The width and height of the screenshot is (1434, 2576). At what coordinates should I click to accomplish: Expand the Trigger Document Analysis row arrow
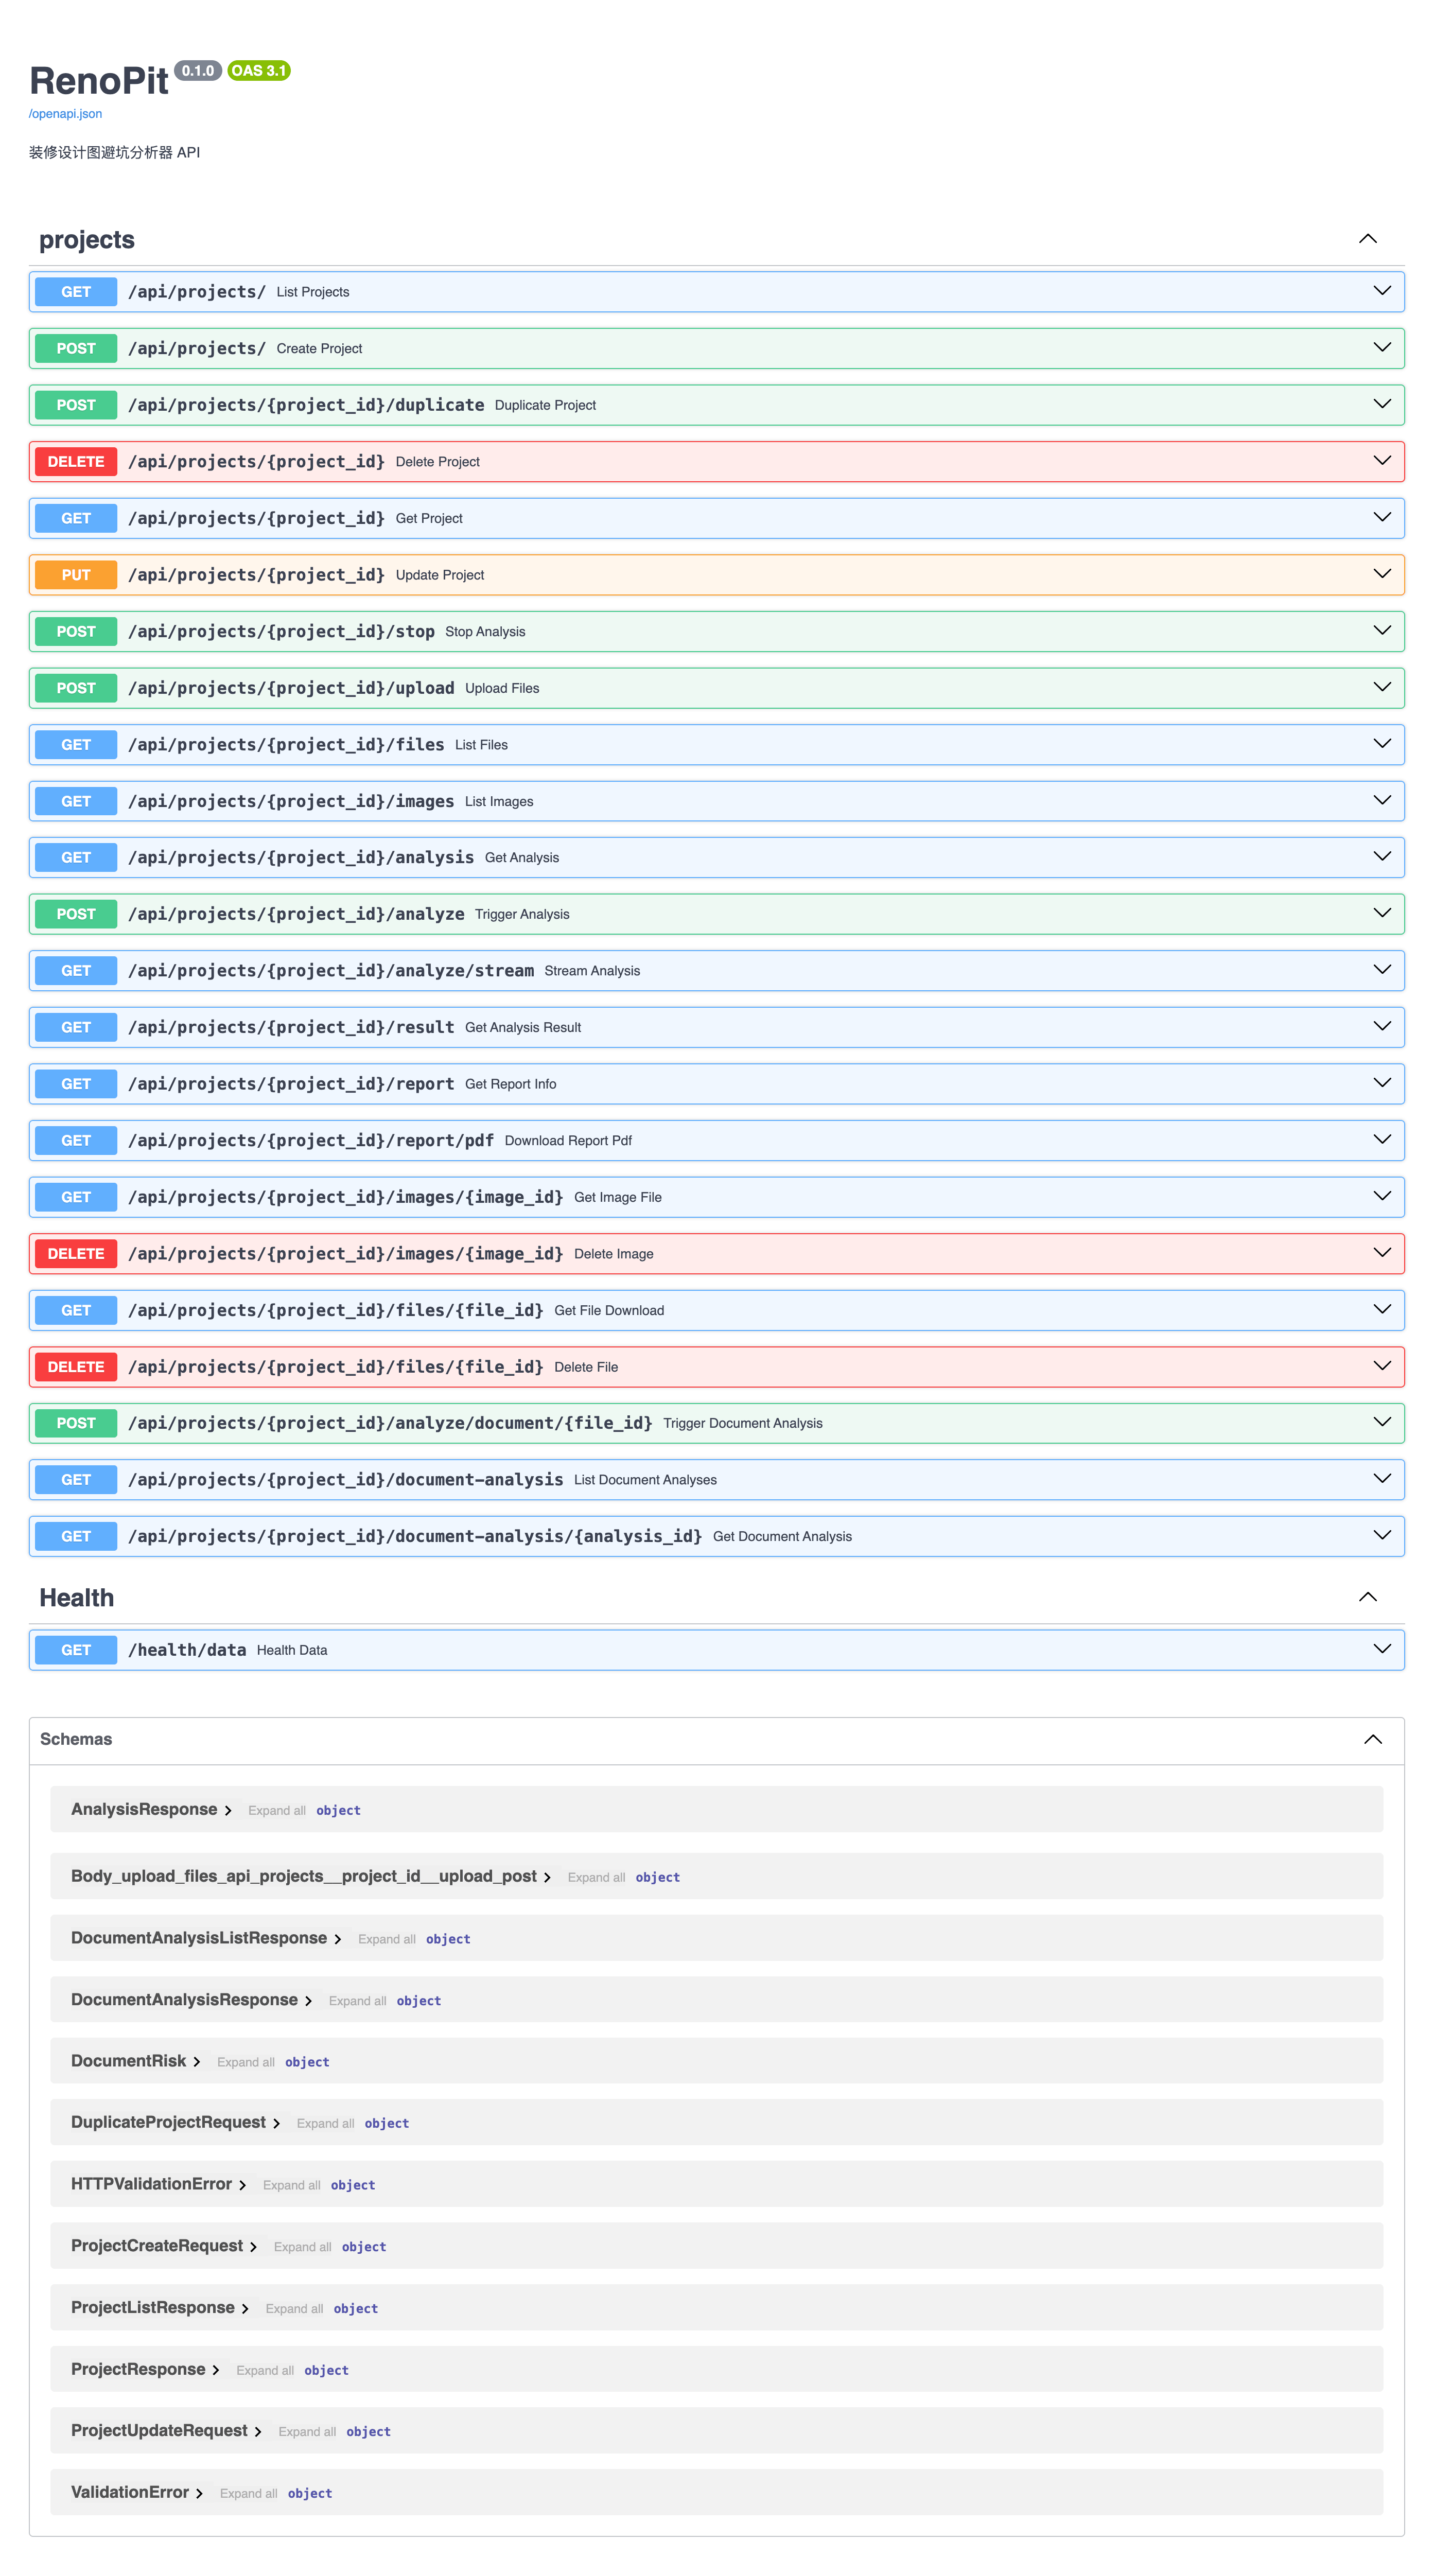coord(1382,1423)
